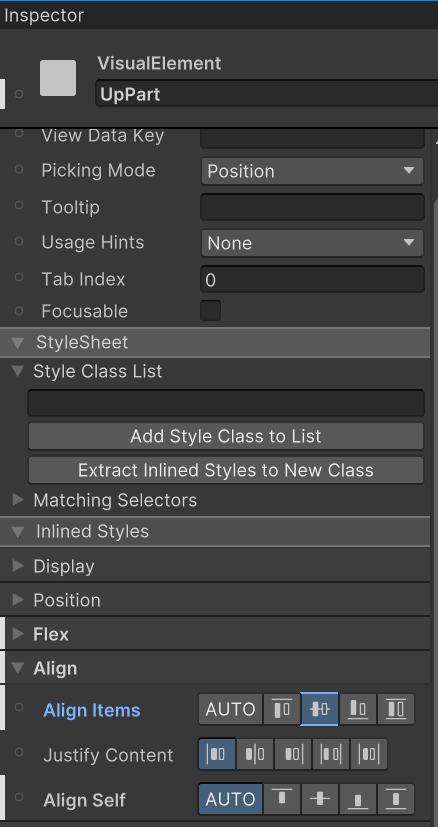Open the Usage Hints dropdown
This screenshot has width=438, height=827.
pos(312,243)
